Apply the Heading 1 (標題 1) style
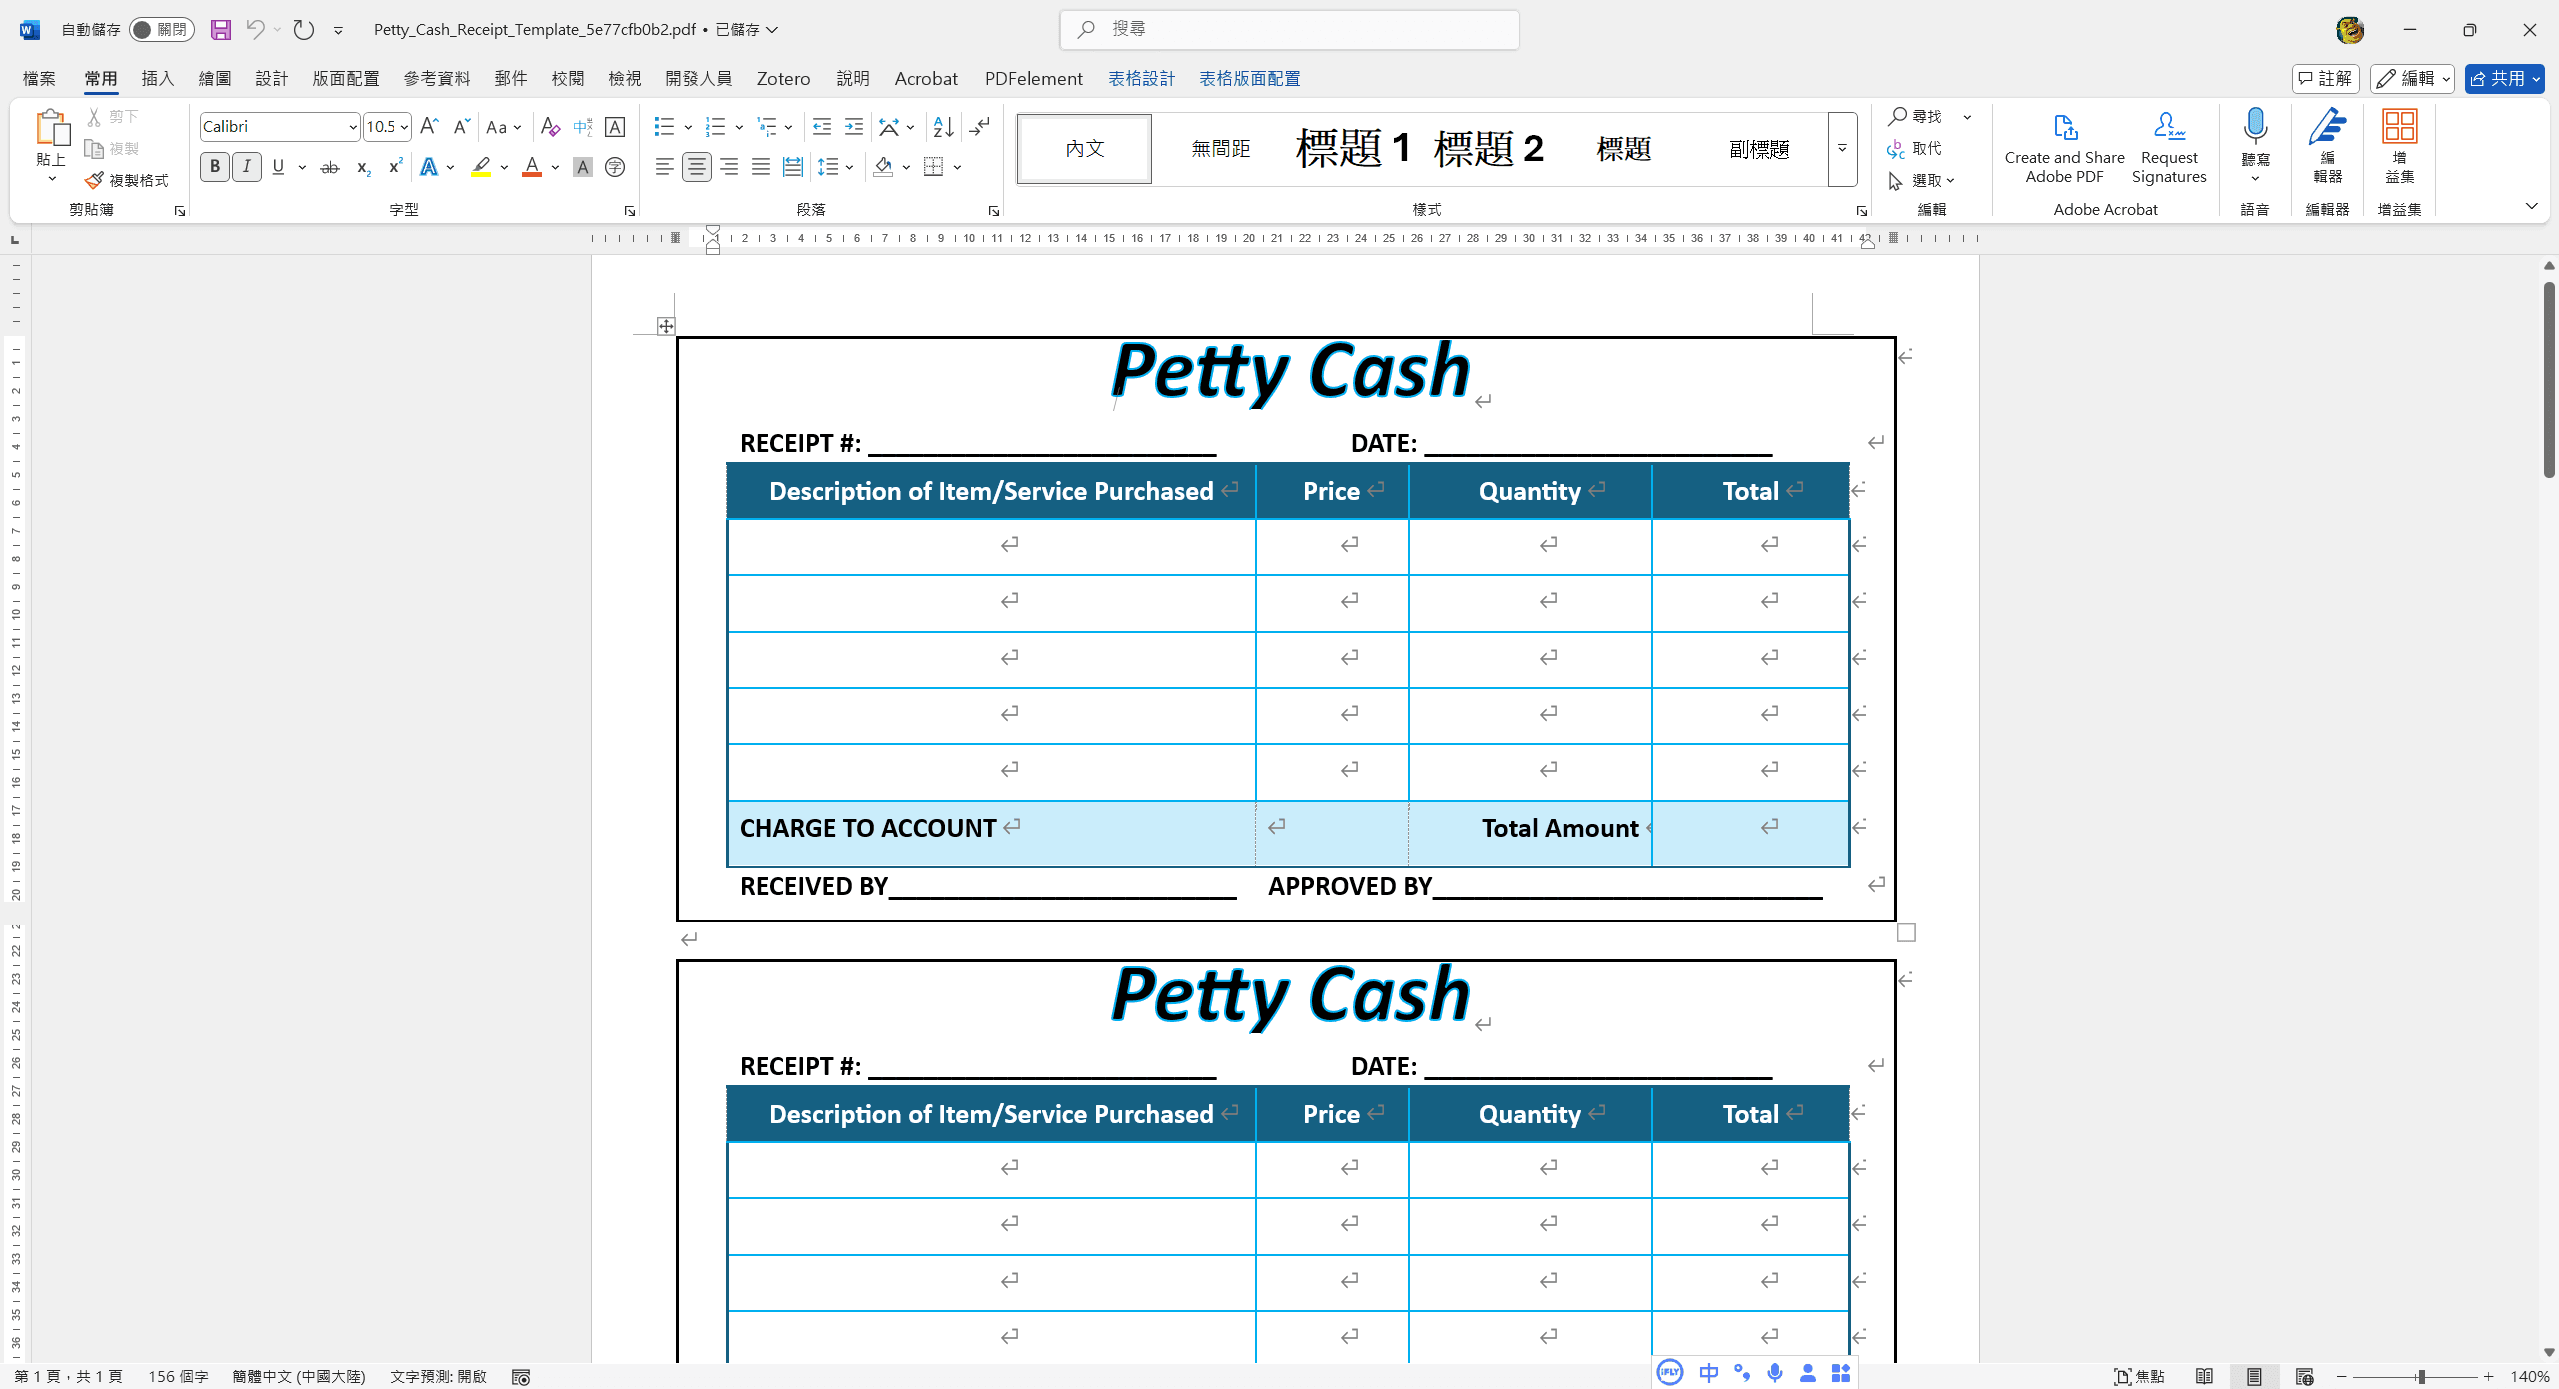 [1354, 149]
